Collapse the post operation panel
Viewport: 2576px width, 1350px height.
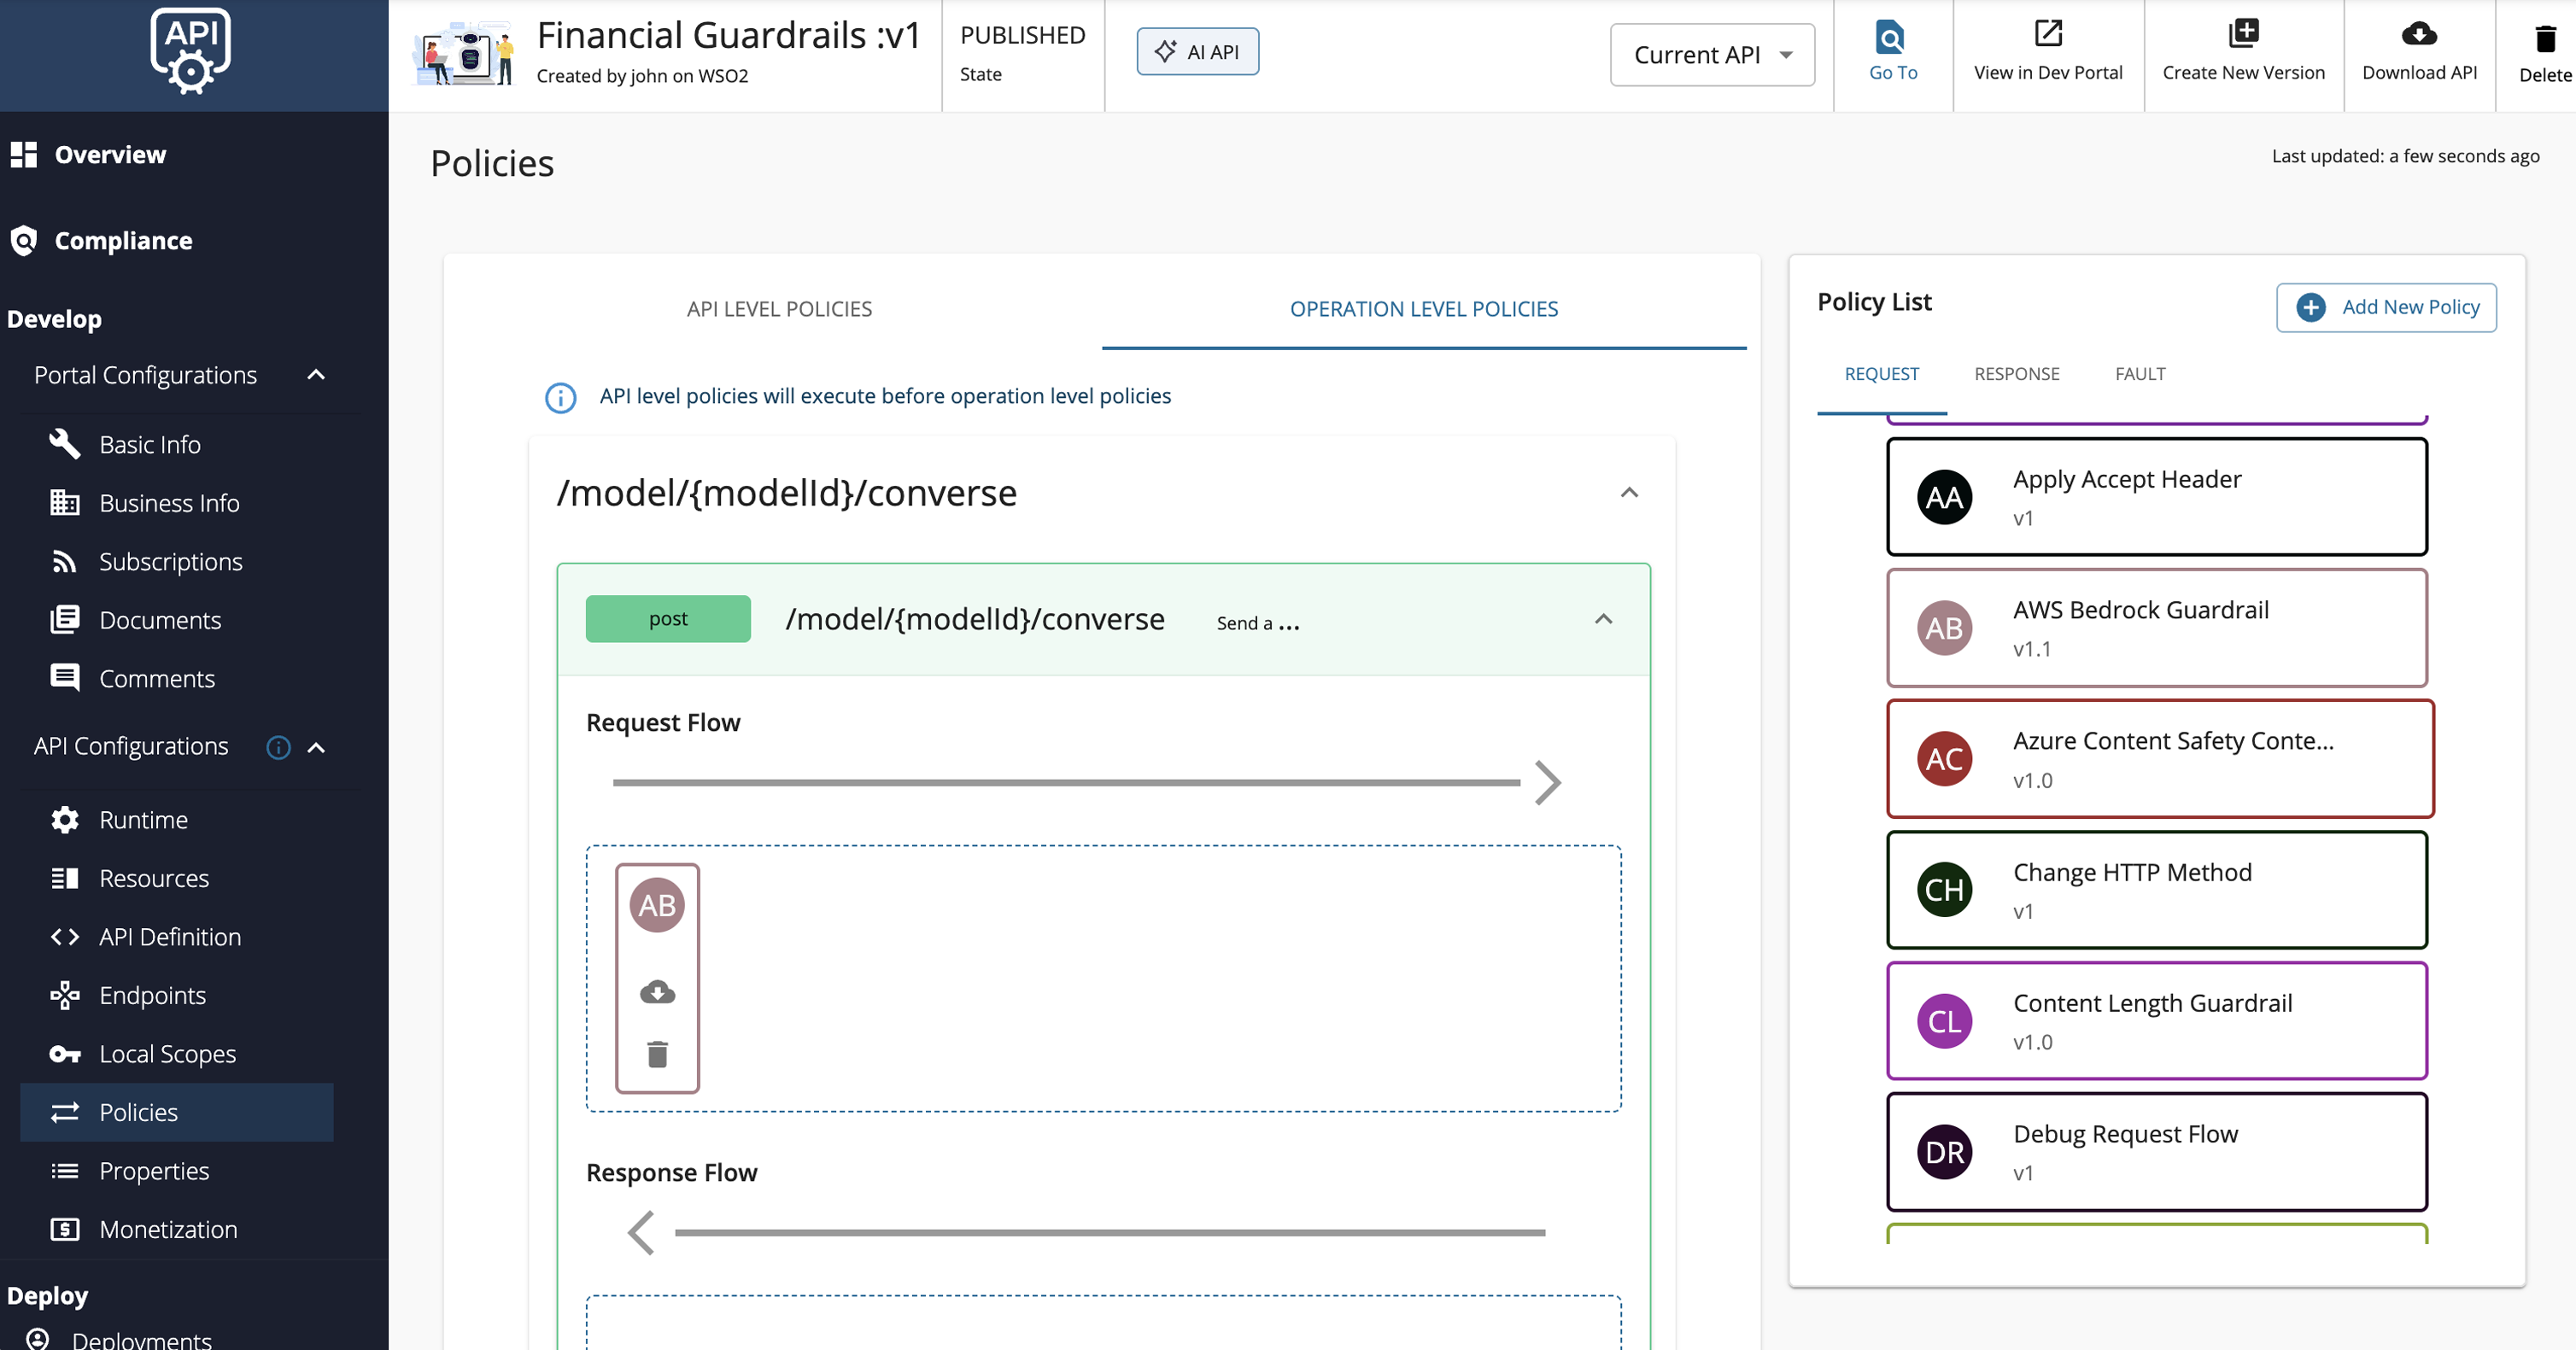click(x=1604, y=619)
